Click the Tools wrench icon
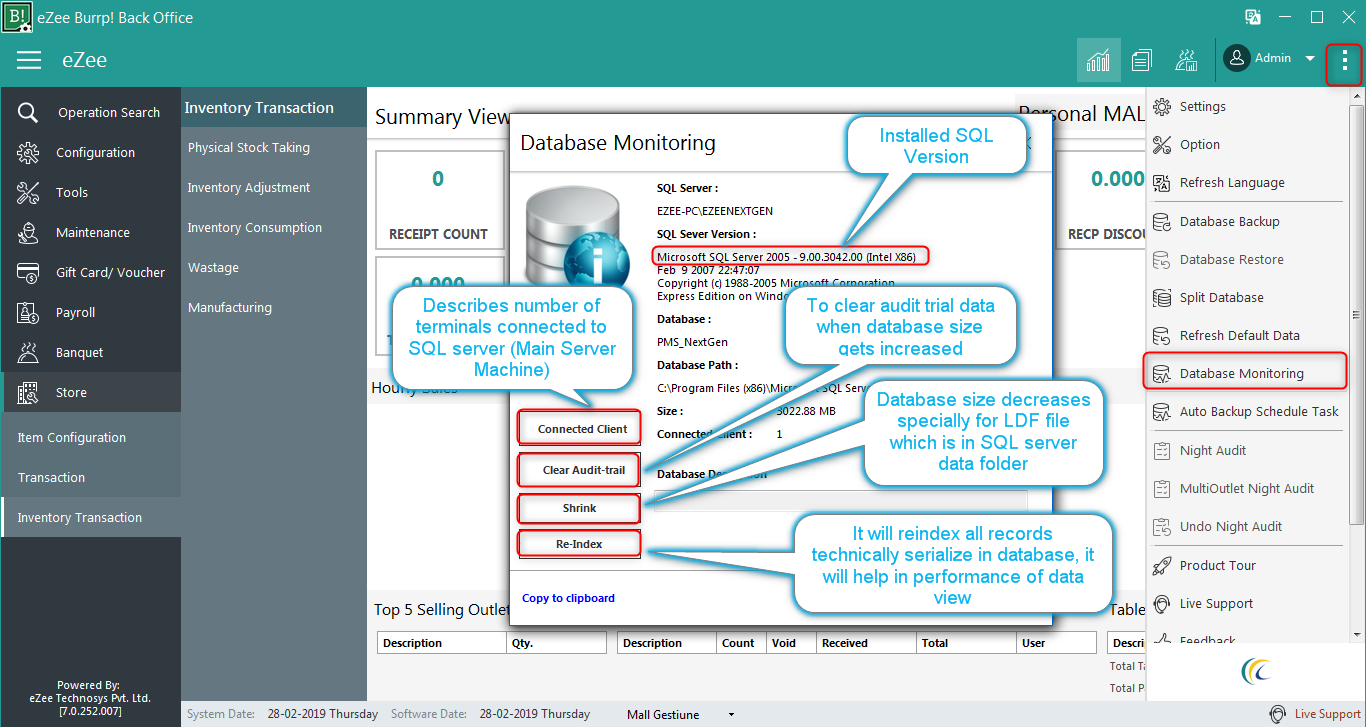Image resolution: width=1366 pixels, height=727 pixels. (28, 192)
